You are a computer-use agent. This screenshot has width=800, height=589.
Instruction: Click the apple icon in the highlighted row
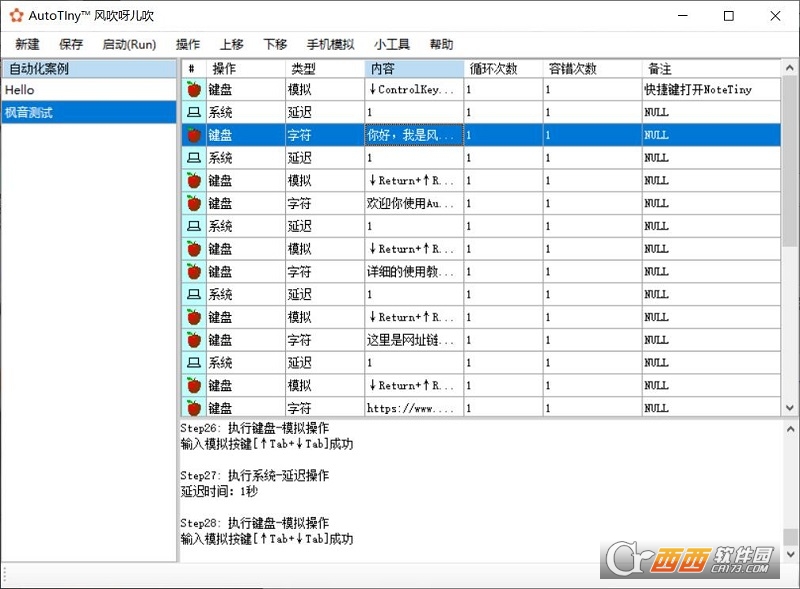click(x=194, y=135)
